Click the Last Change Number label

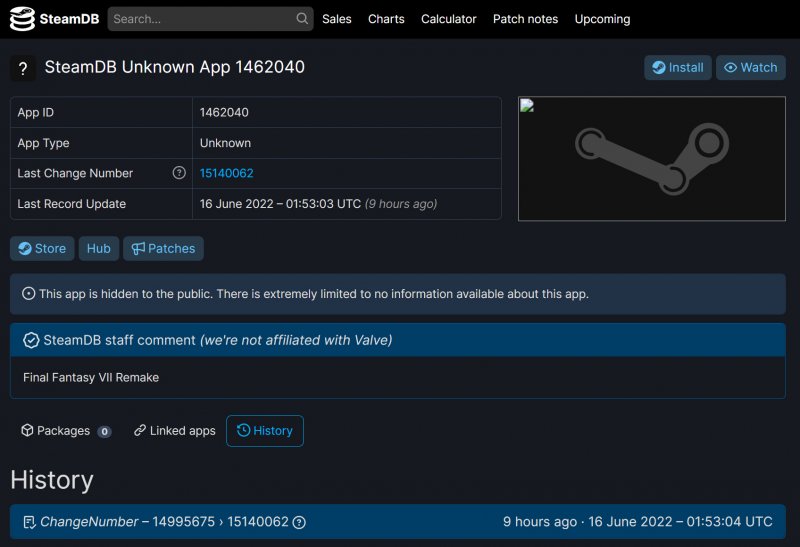pos(75,173)
